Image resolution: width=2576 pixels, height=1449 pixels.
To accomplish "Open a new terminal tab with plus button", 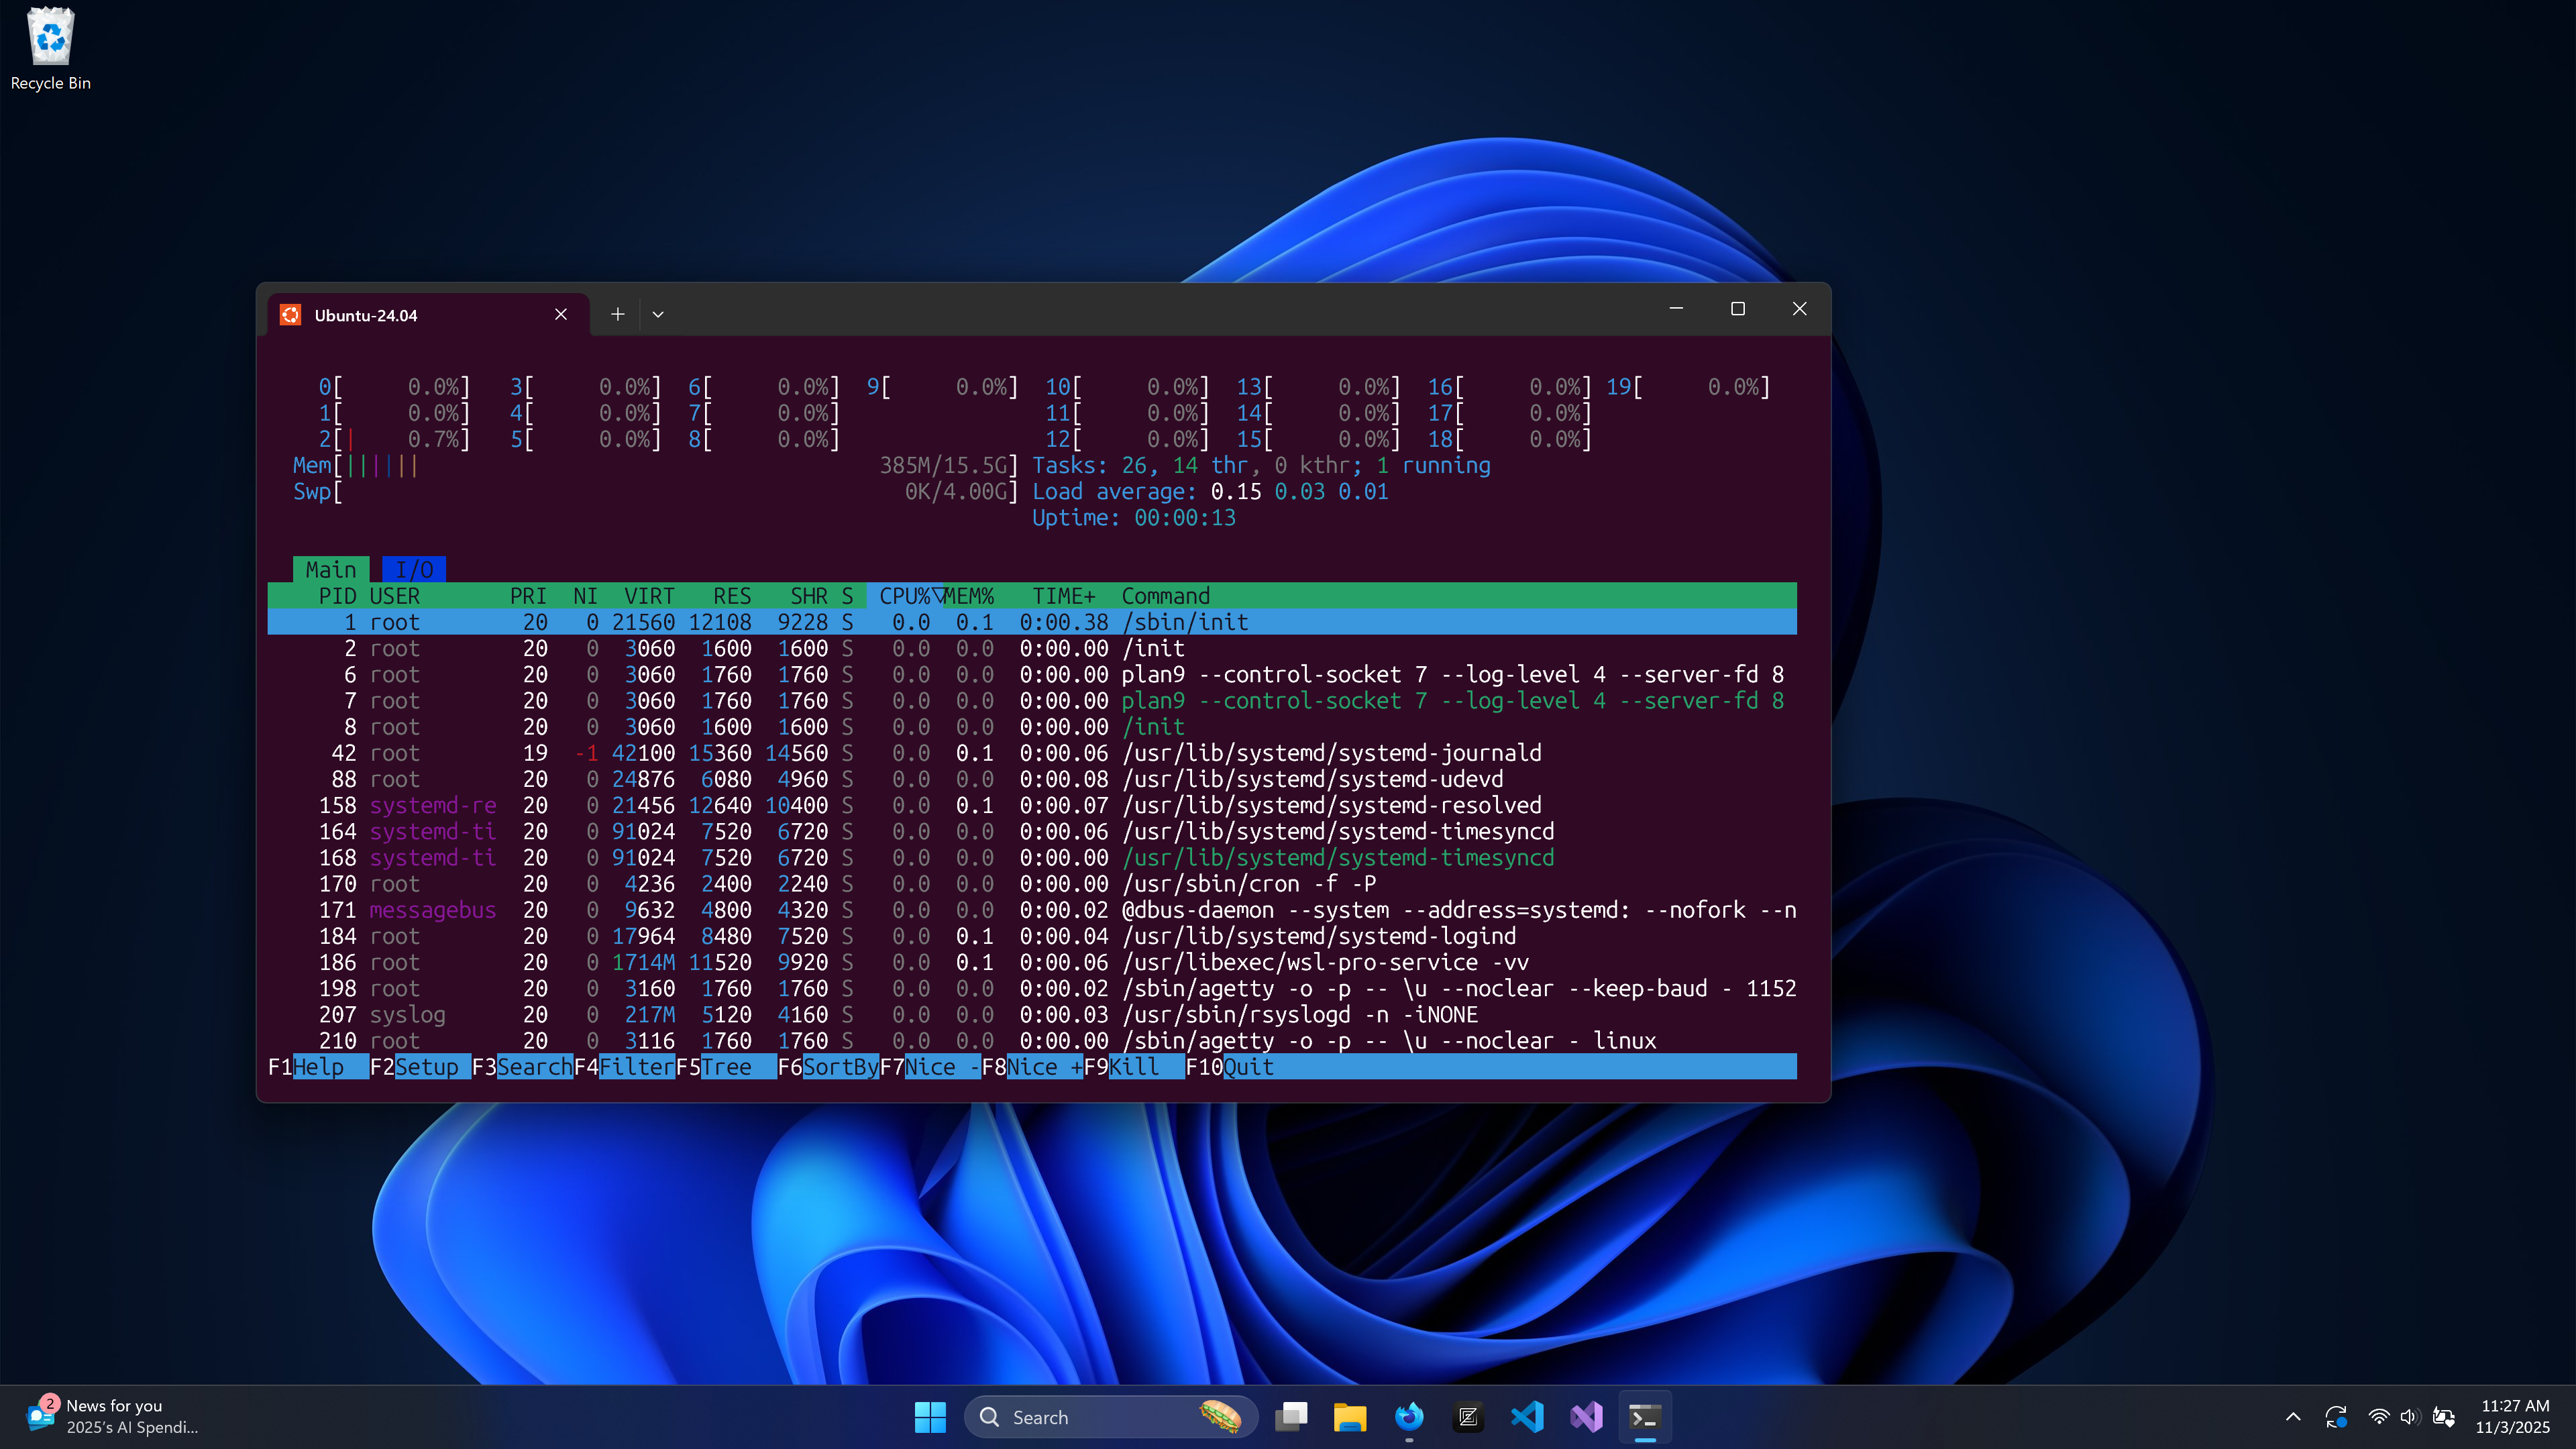I will (x=618, y=314).
